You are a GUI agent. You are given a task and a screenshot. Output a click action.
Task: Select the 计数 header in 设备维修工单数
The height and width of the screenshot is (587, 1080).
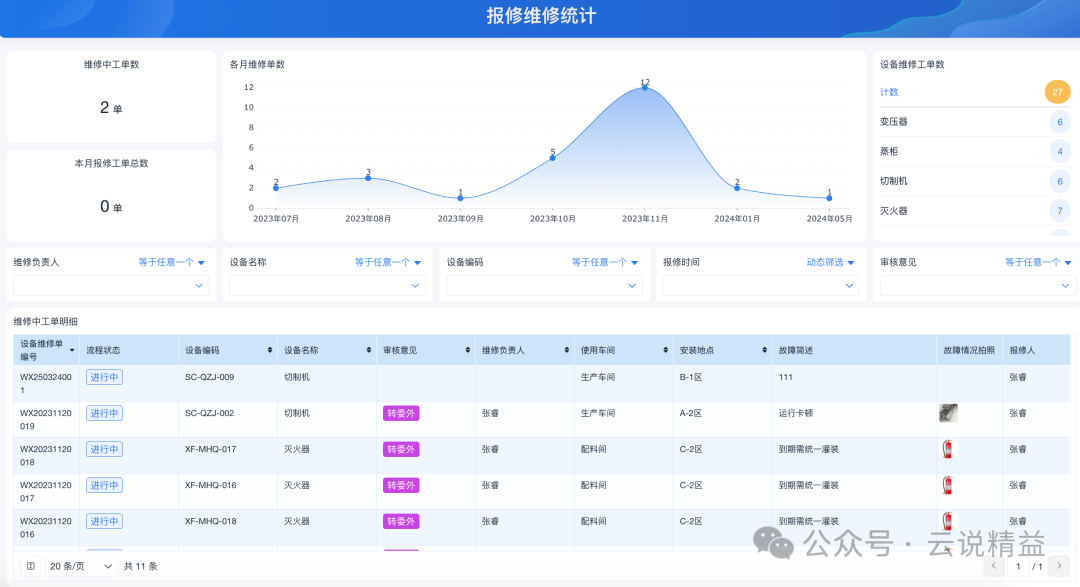889,92
